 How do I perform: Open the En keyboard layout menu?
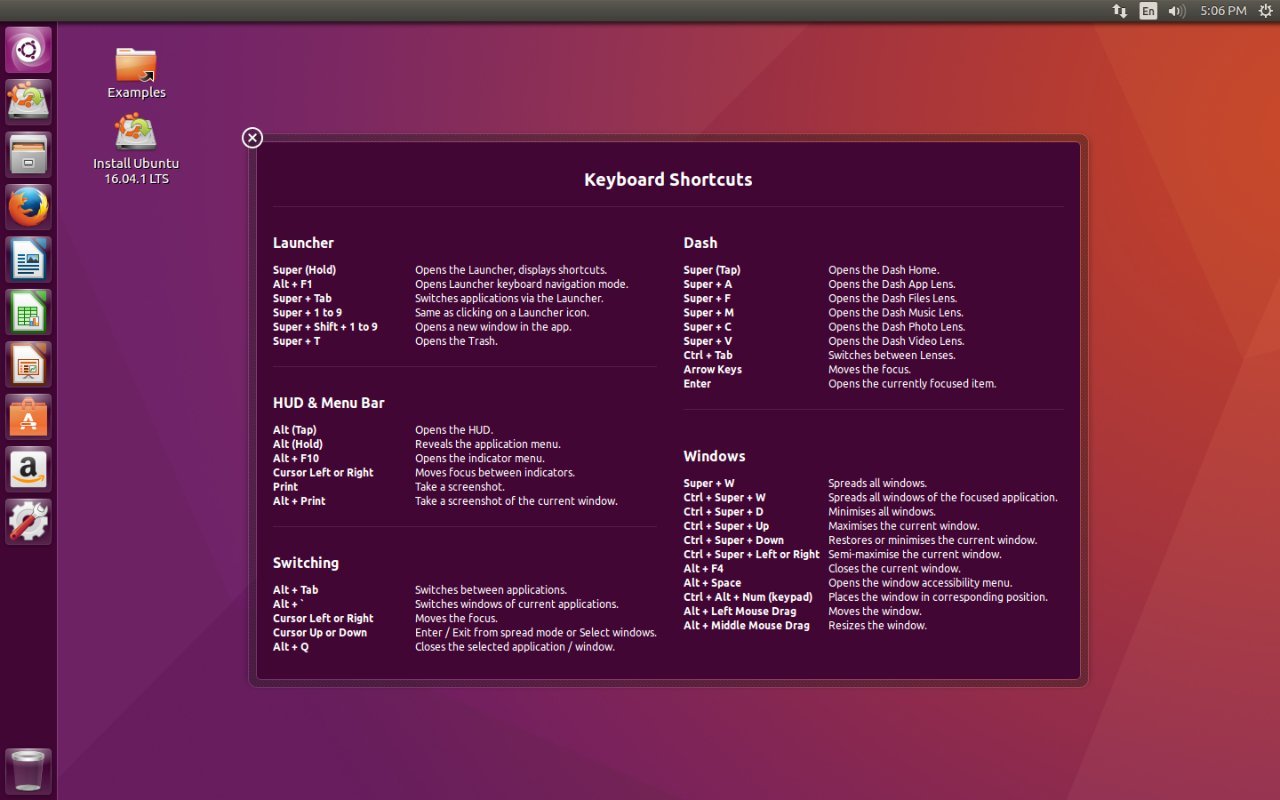coord(1148,11)
